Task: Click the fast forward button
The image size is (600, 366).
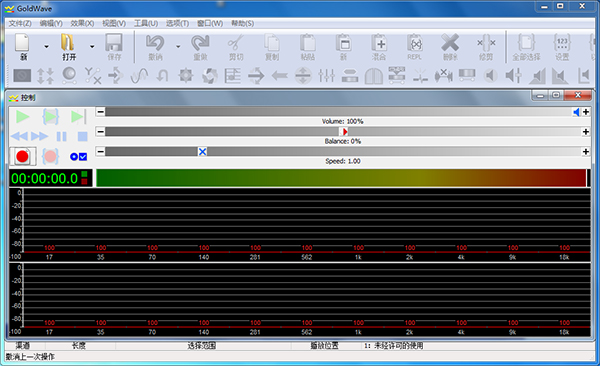Action: coord(39,136)
